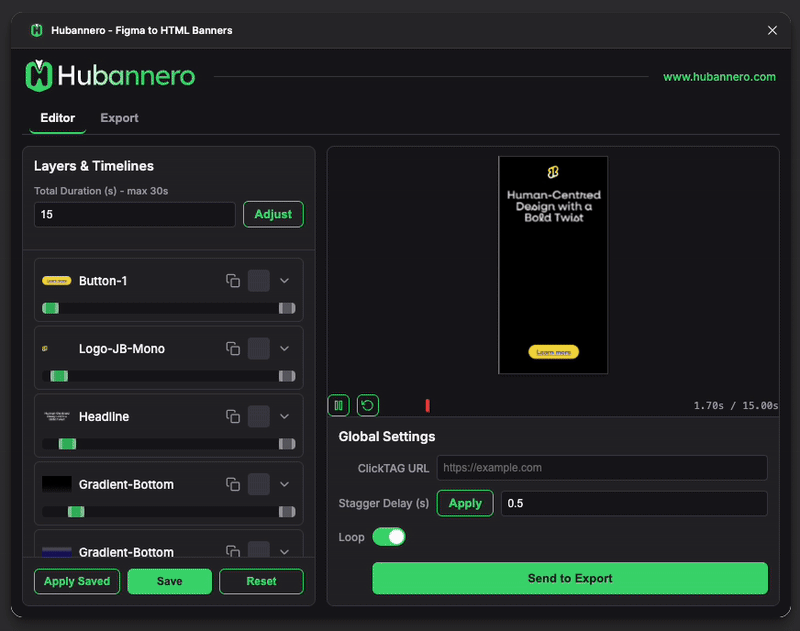Click the banner headline text in preview
Screen dimensions: 800x631
(x=554, y=206)
